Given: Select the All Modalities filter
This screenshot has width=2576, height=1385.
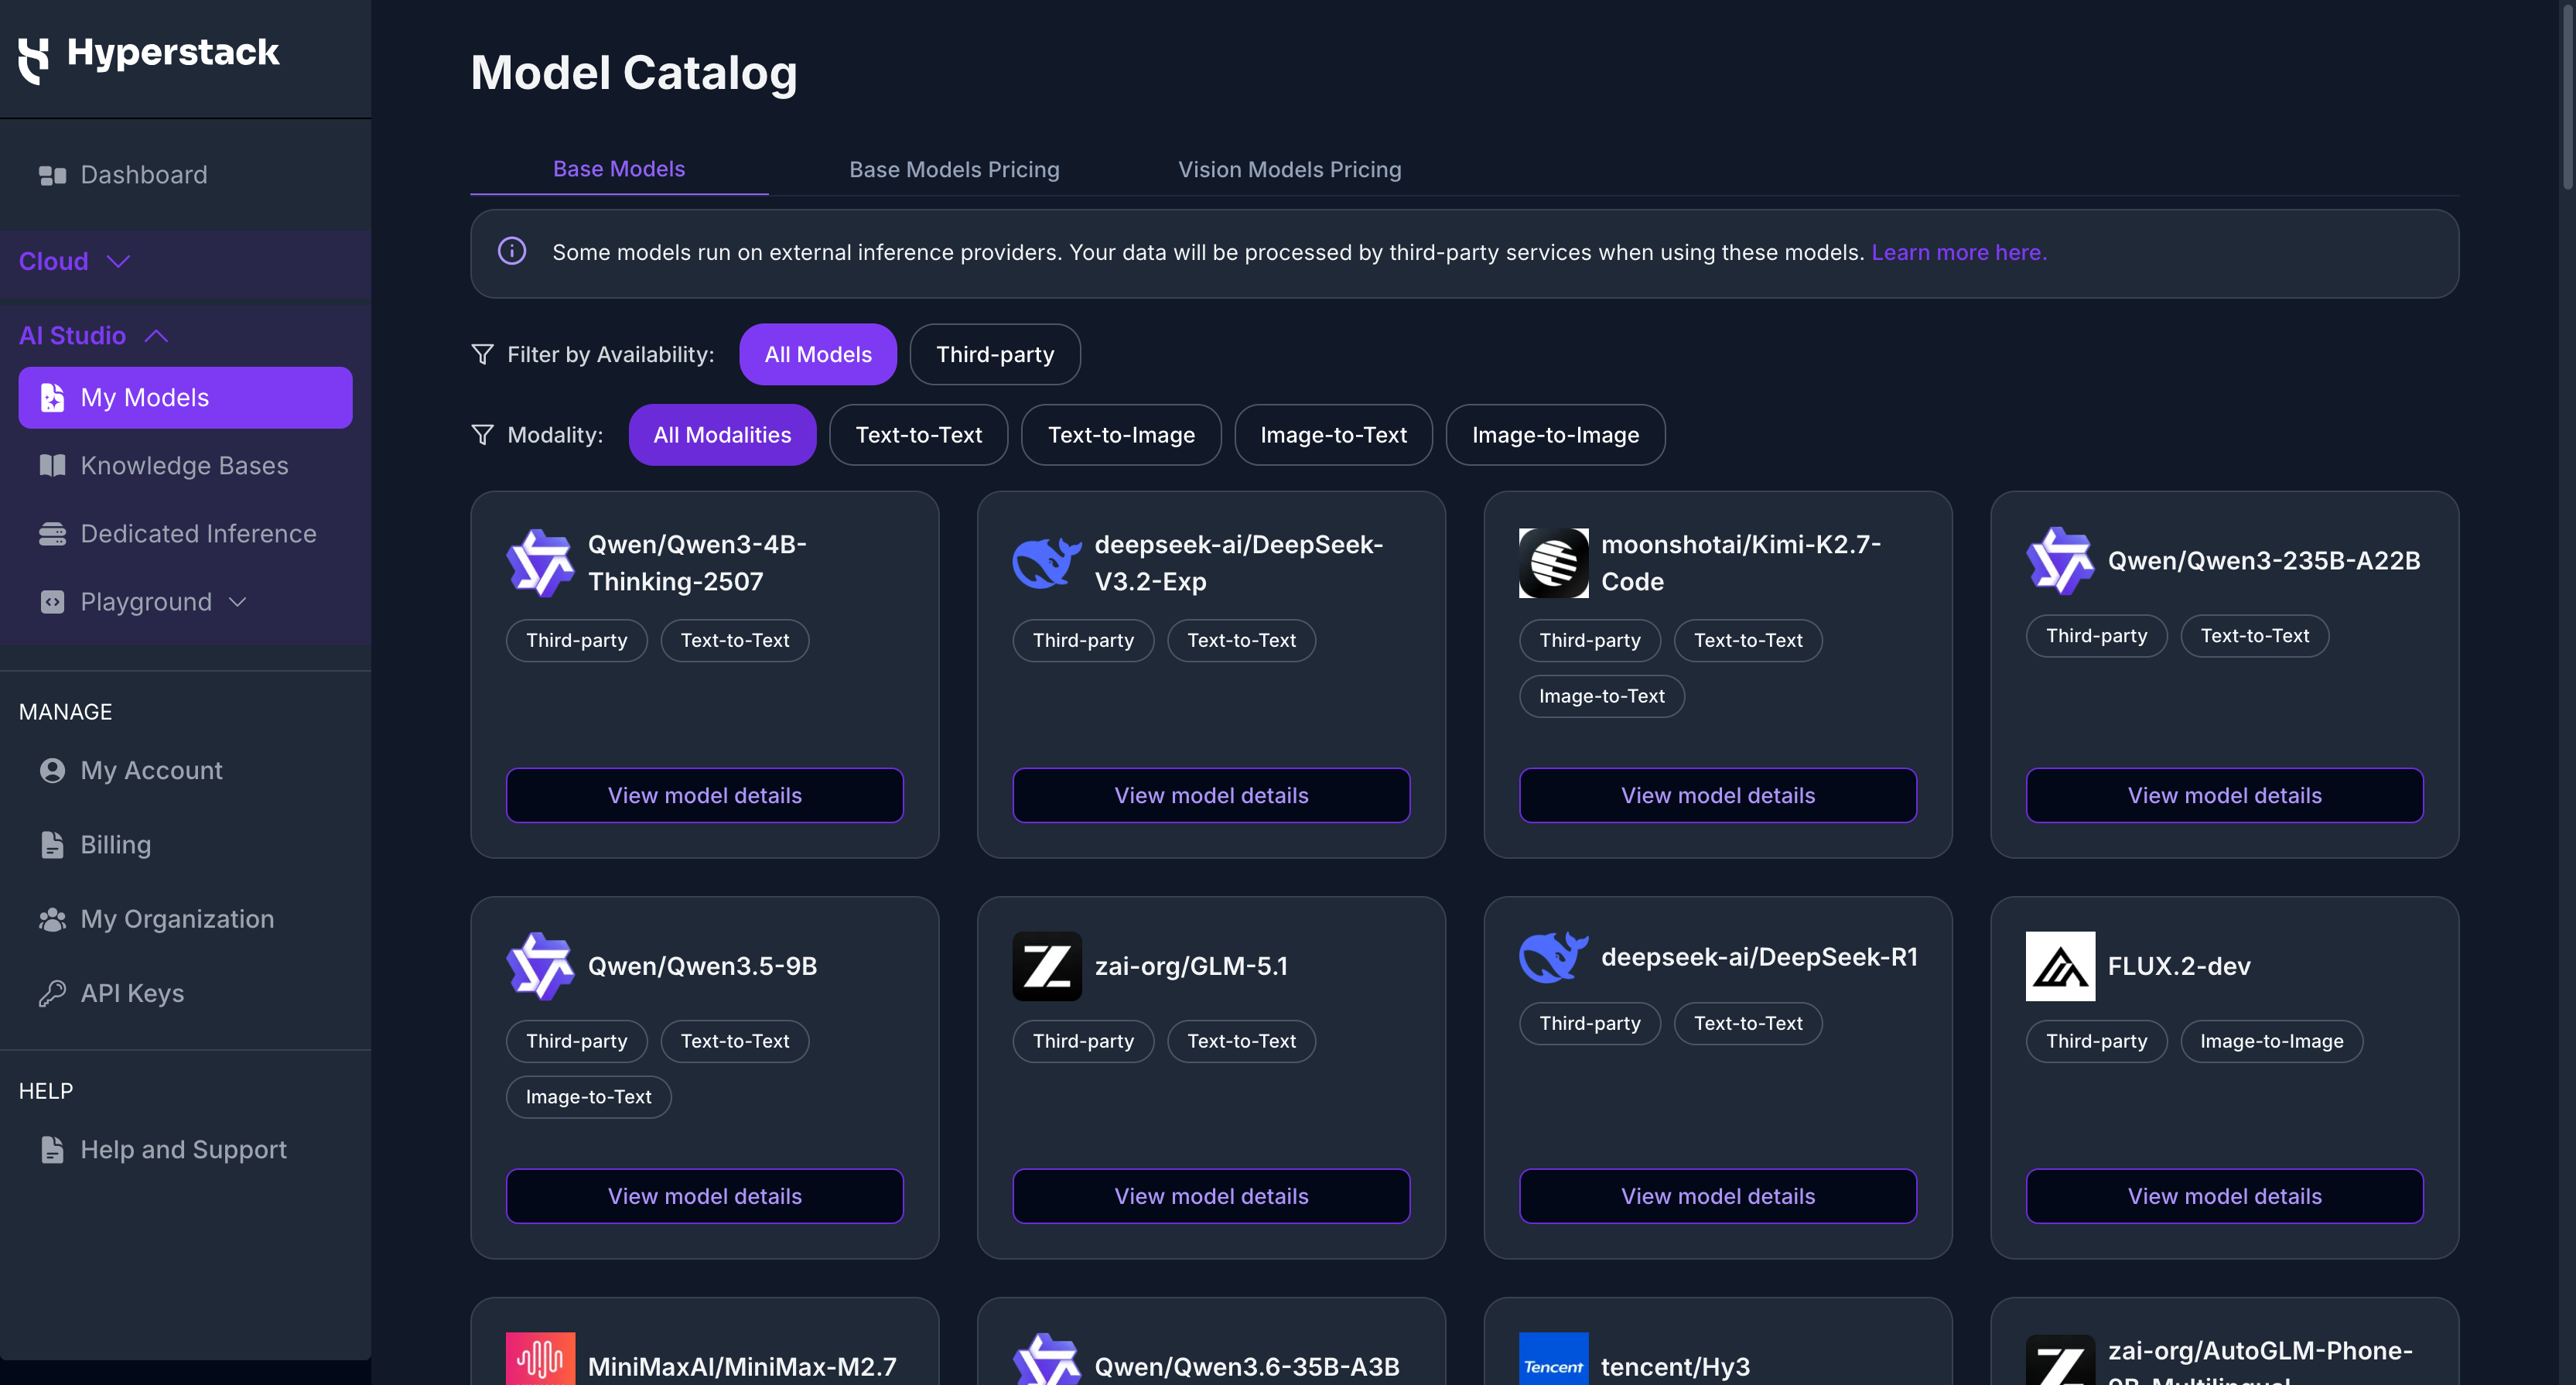Looking at the screenshot, I should pos(722,434).
